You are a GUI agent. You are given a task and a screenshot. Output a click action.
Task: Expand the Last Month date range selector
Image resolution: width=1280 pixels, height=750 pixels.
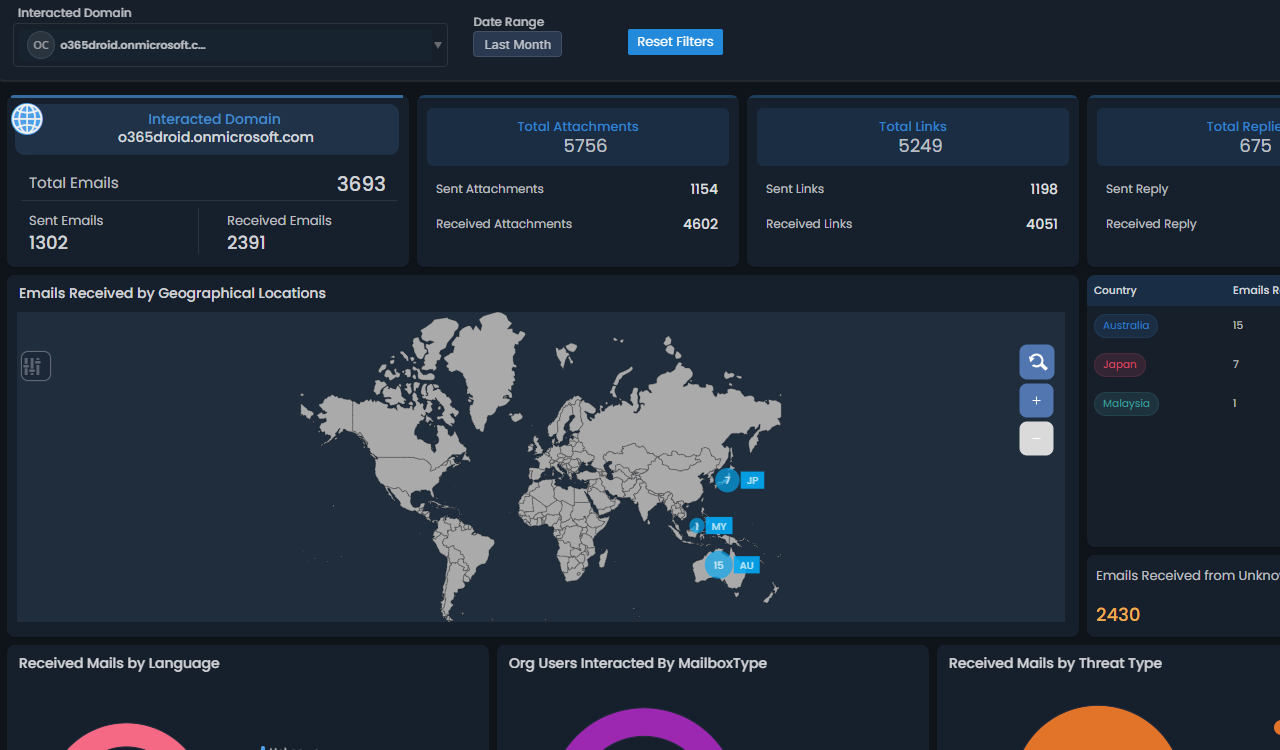[517, 44]
